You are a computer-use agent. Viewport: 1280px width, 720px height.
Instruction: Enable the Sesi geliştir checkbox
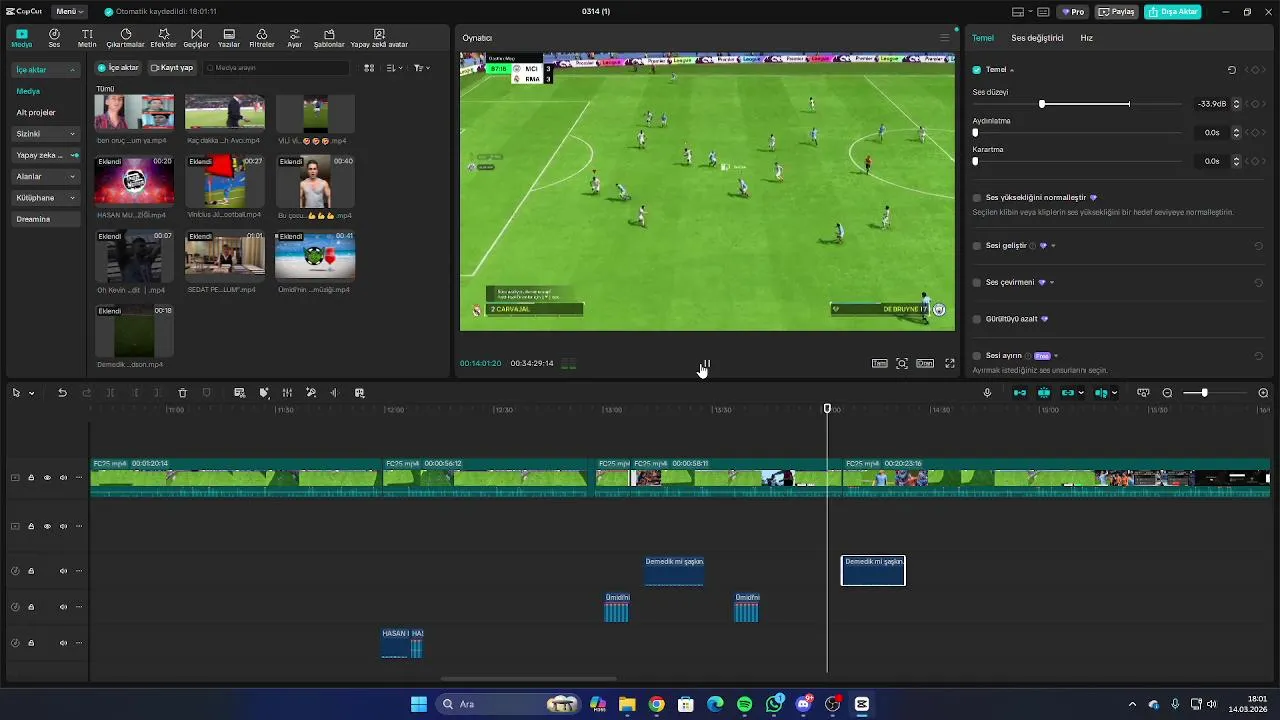977,246
